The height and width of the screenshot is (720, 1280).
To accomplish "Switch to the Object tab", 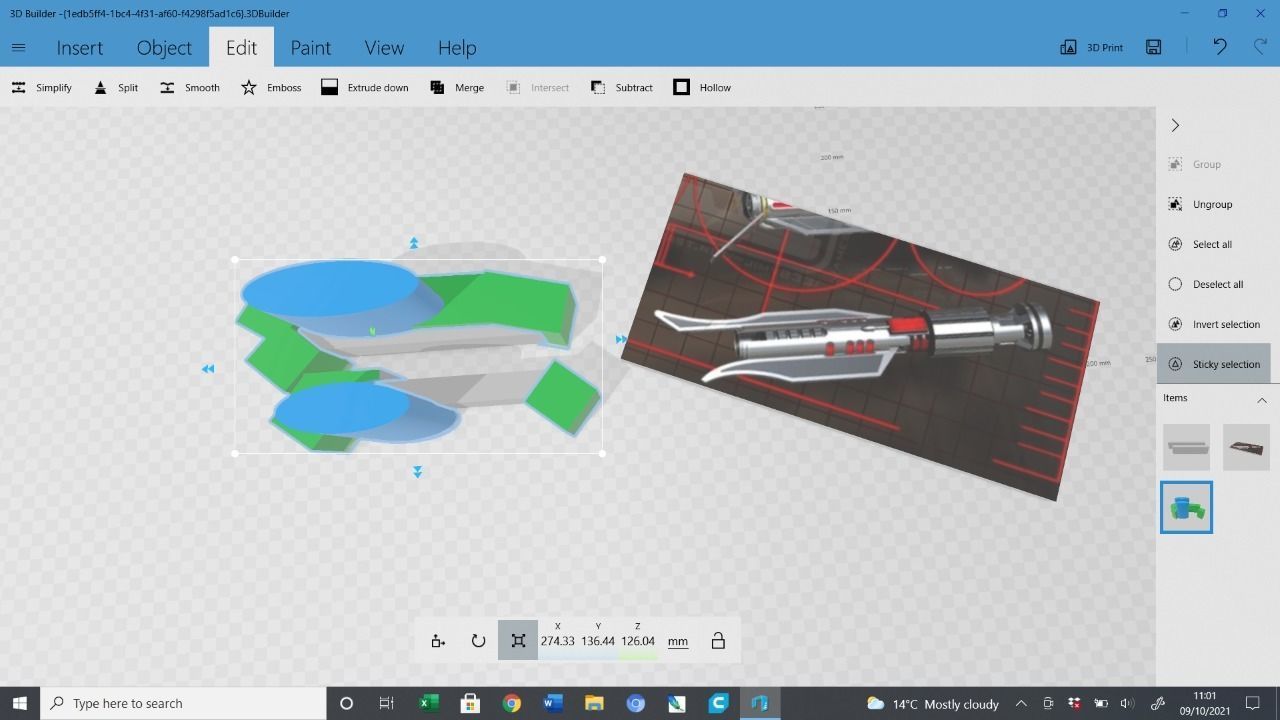I will tap(164, 47).
